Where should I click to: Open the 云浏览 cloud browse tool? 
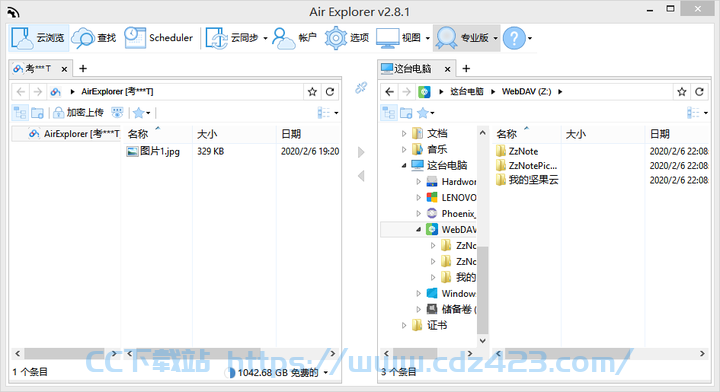tap(39, 38)
